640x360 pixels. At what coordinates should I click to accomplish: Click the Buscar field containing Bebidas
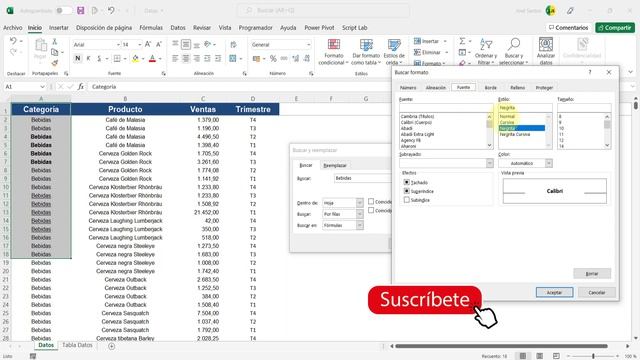coord(362,178)
